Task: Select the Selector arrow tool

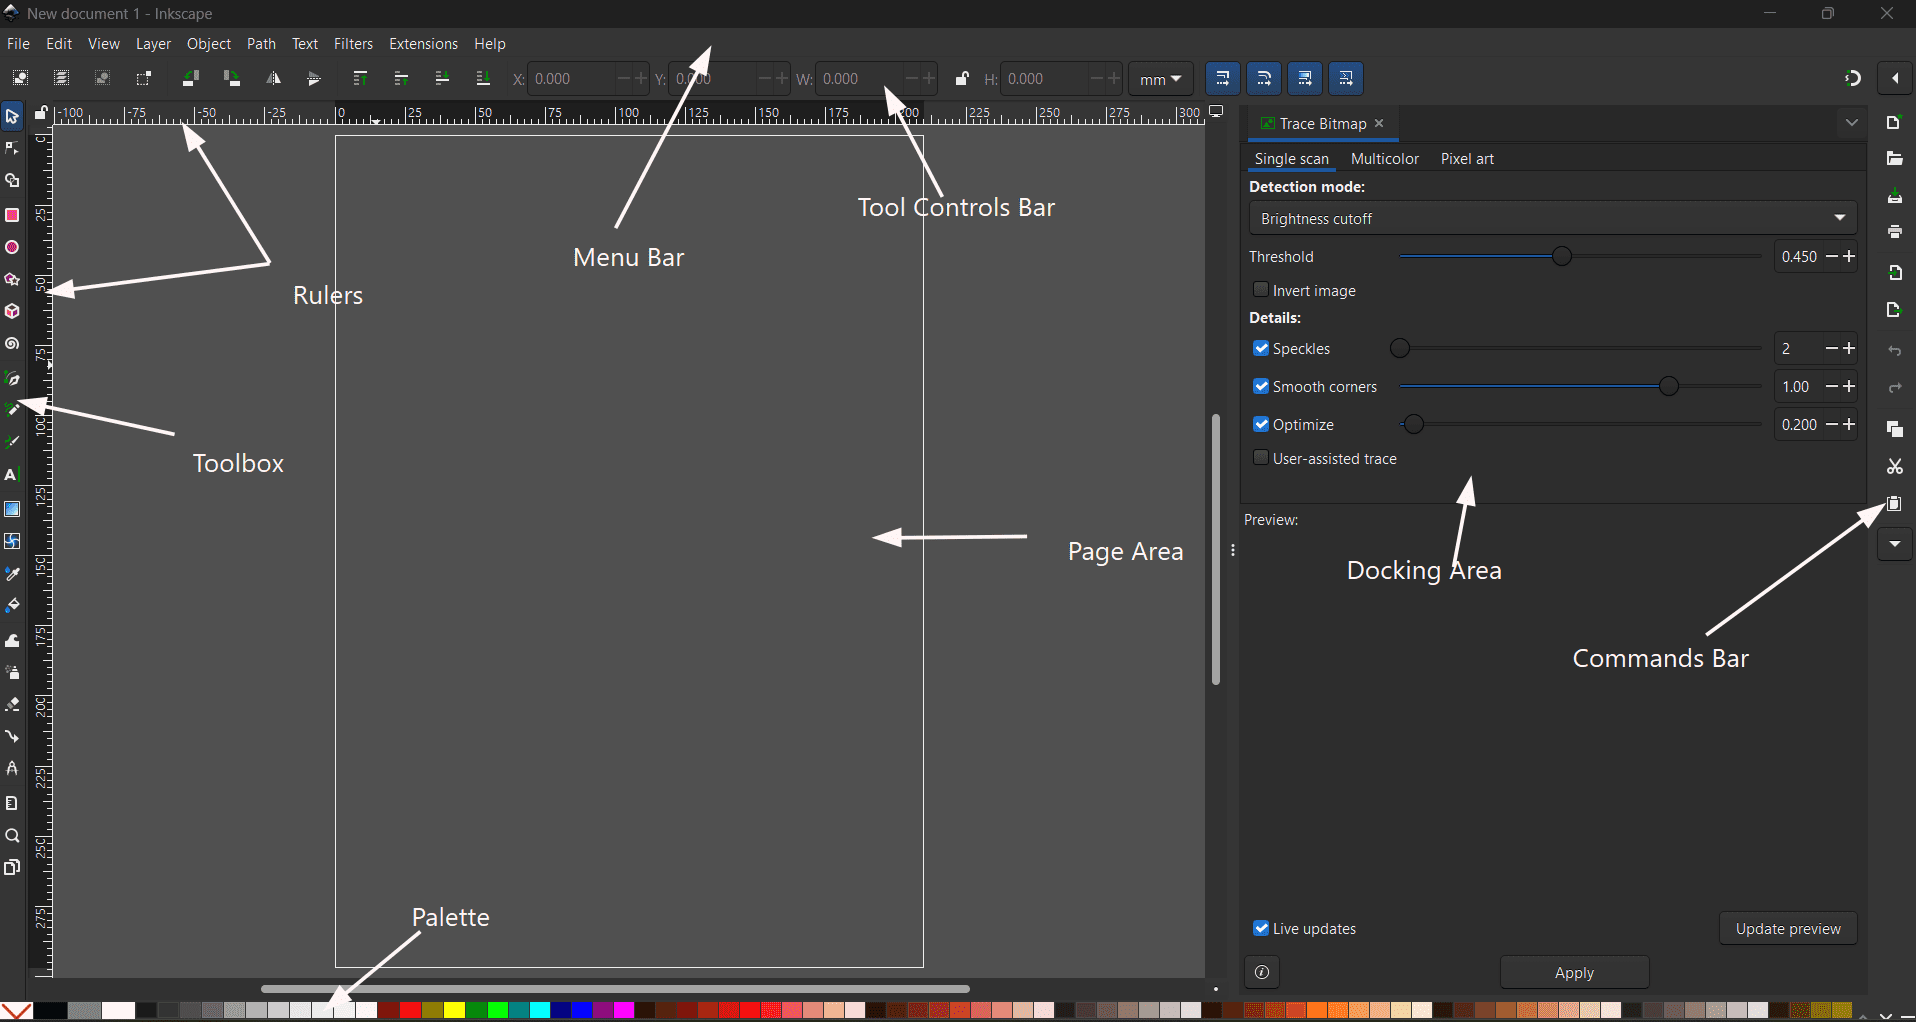Action: [x=12, y=117]
